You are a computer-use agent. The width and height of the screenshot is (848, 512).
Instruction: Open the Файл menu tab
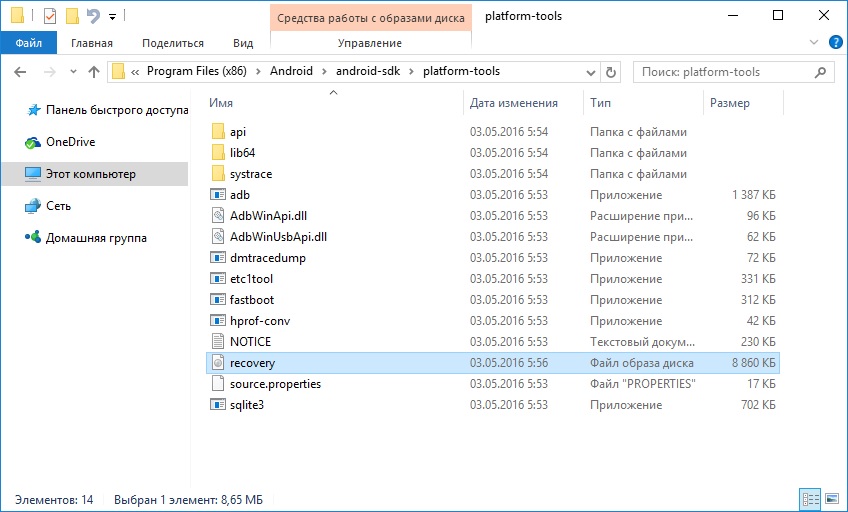pos(28,43)
